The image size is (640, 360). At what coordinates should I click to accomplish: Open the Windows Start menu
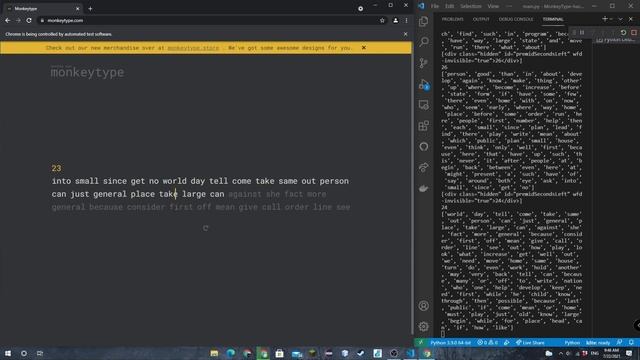(8, 353)
